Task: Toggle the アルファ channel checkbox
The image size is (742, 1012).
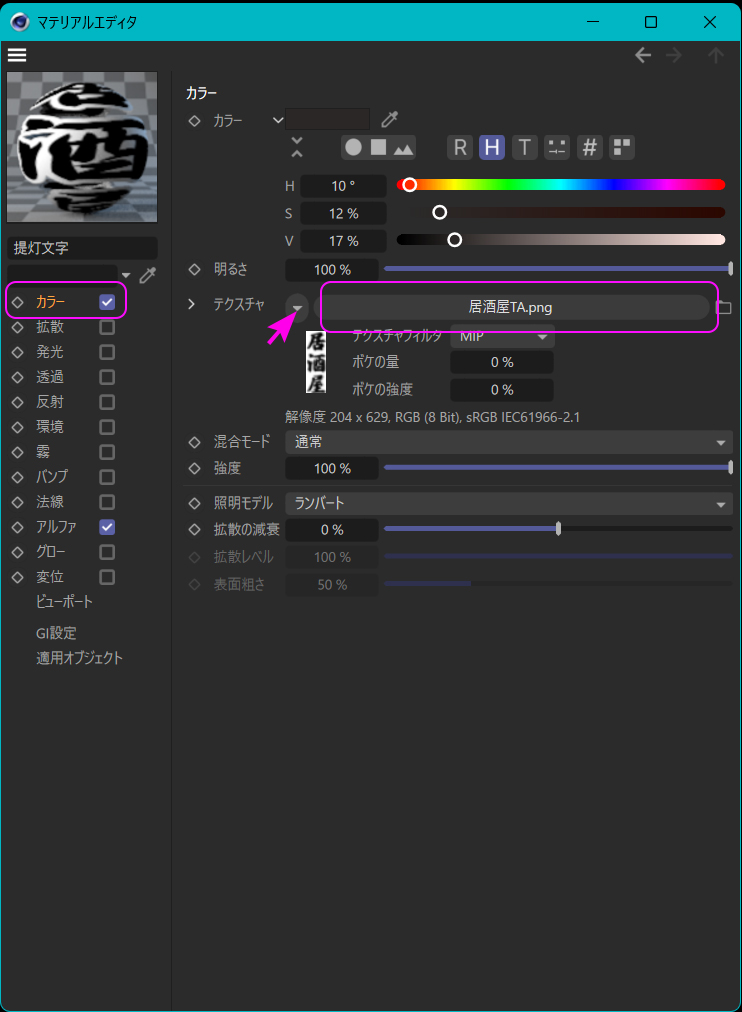Action: pyautogui.click(x=107, y=527)
